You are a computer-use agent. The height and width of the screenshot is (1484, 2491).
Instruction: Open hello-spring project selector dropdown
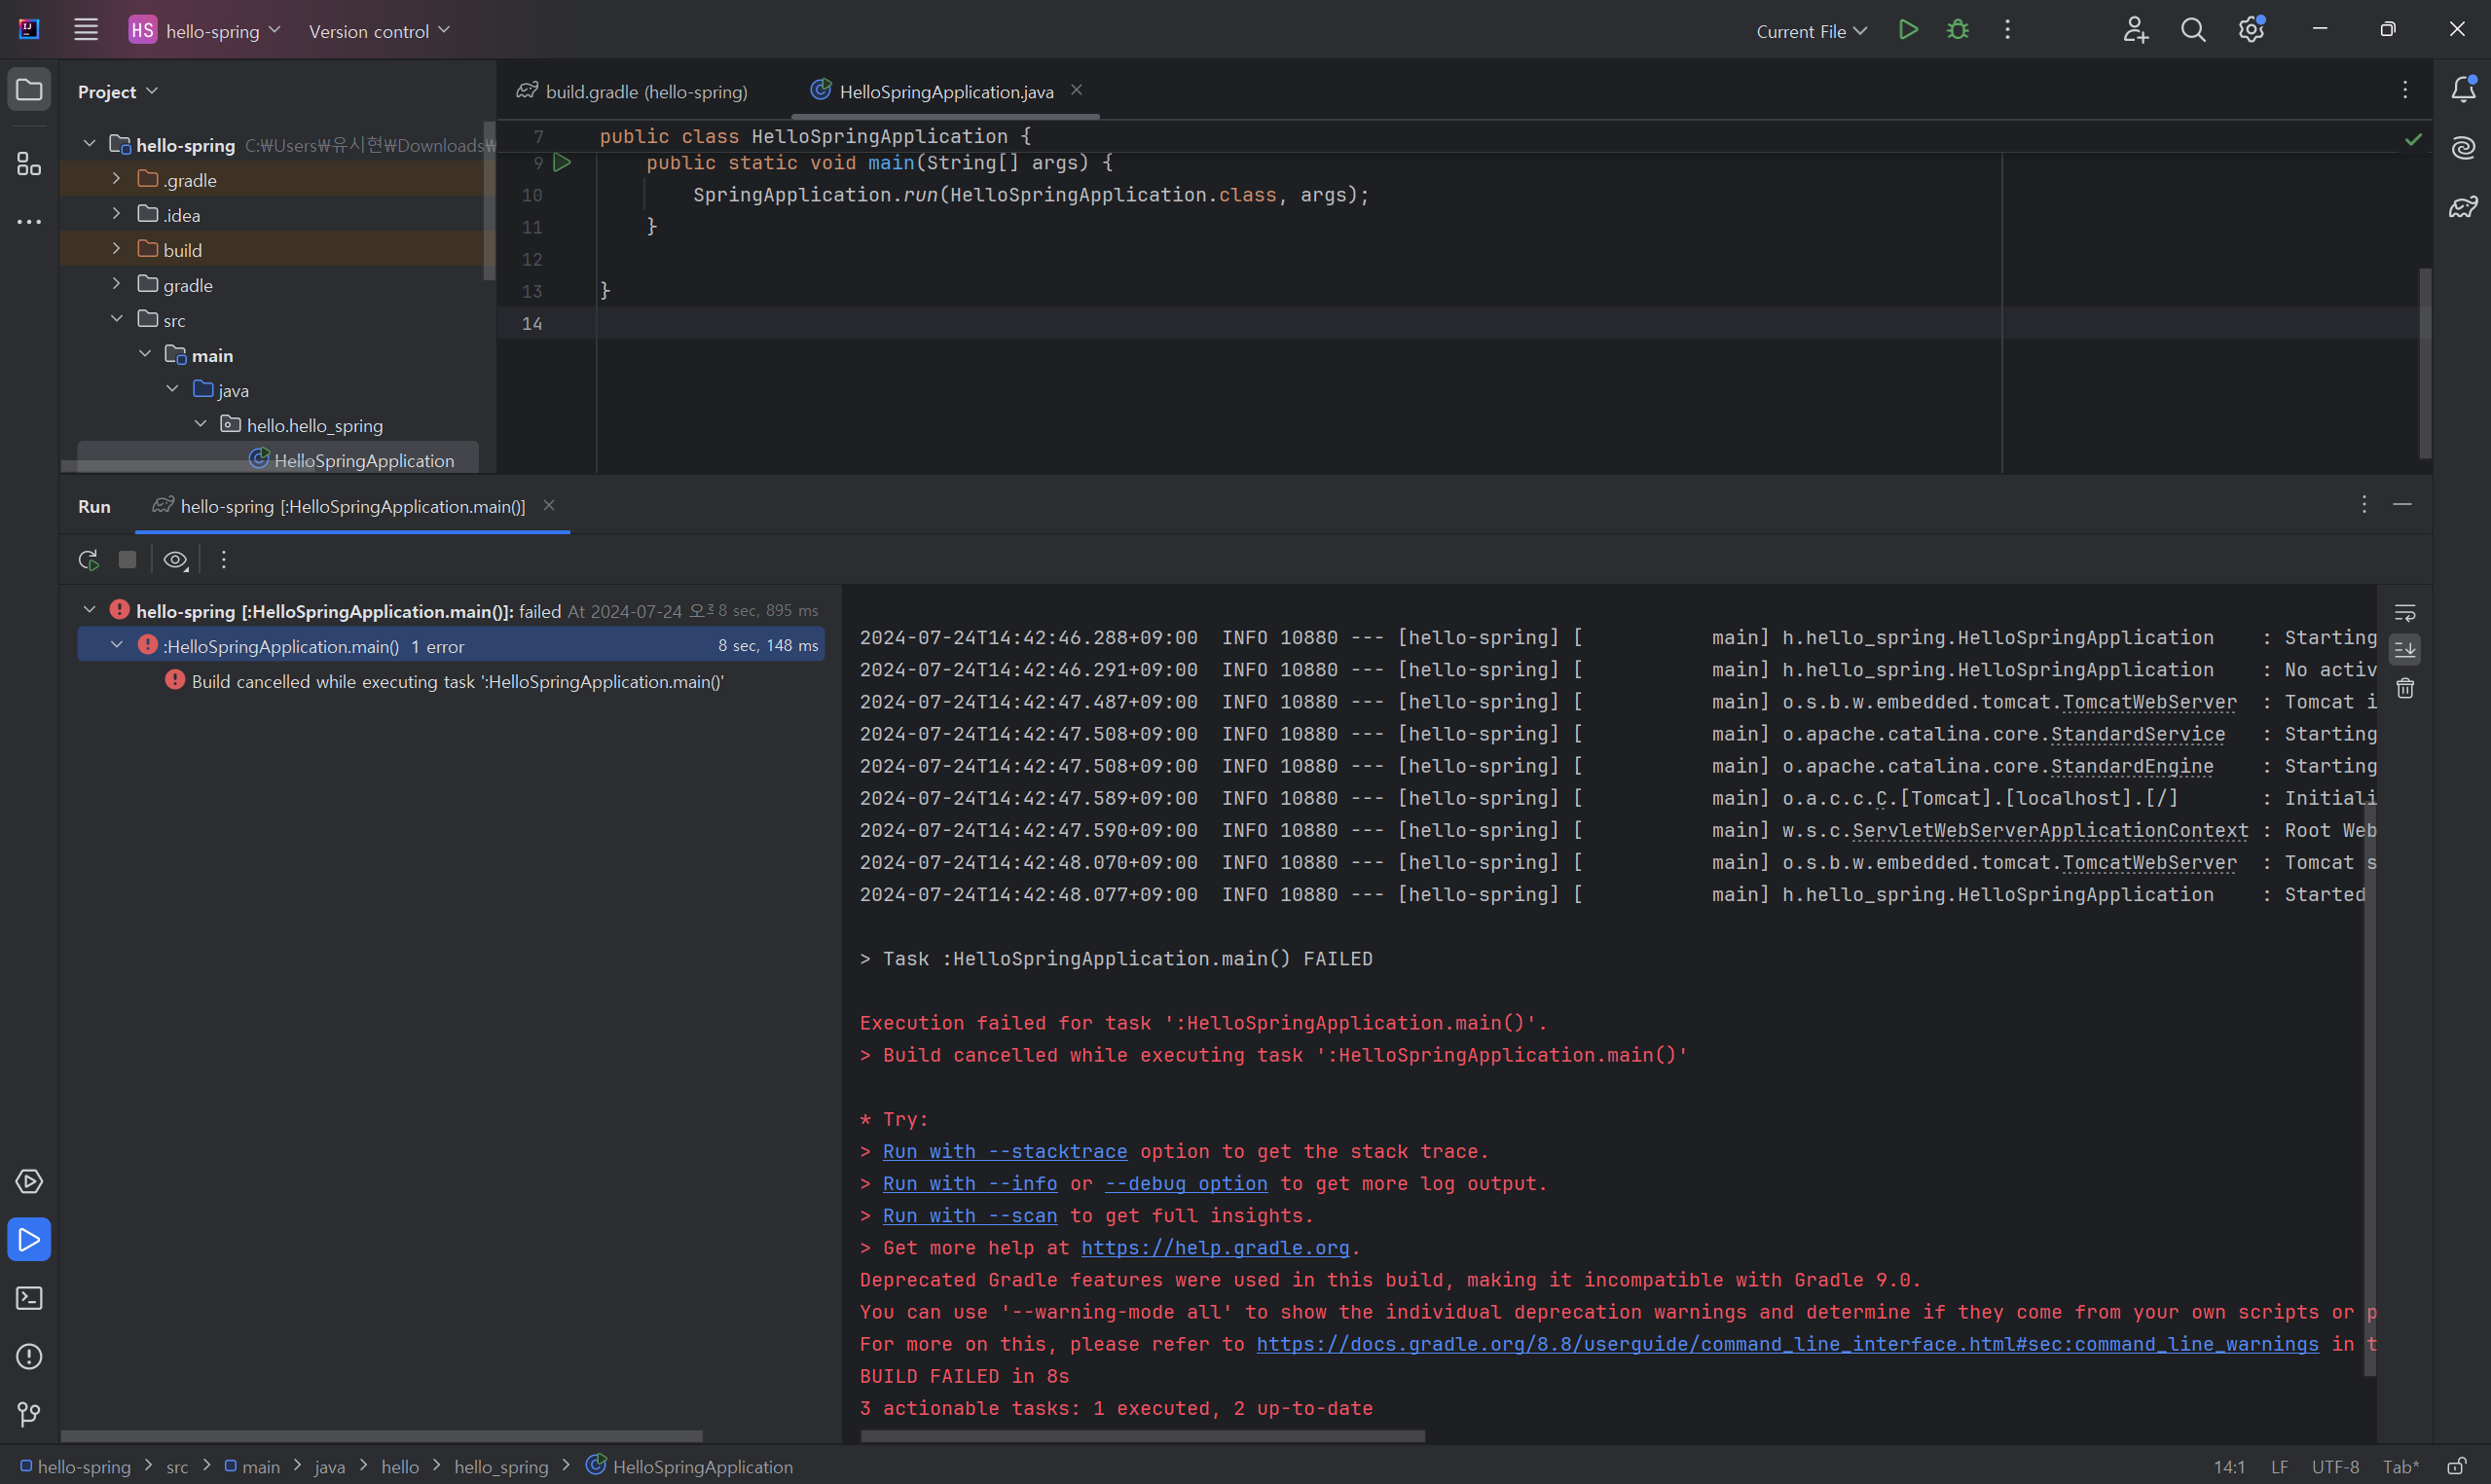[205, 30]
